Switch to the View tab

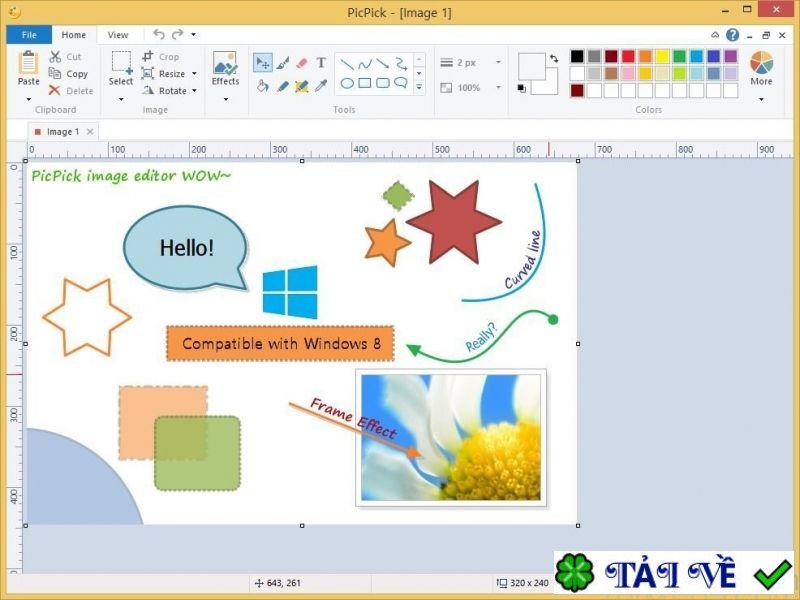[118, 35]
